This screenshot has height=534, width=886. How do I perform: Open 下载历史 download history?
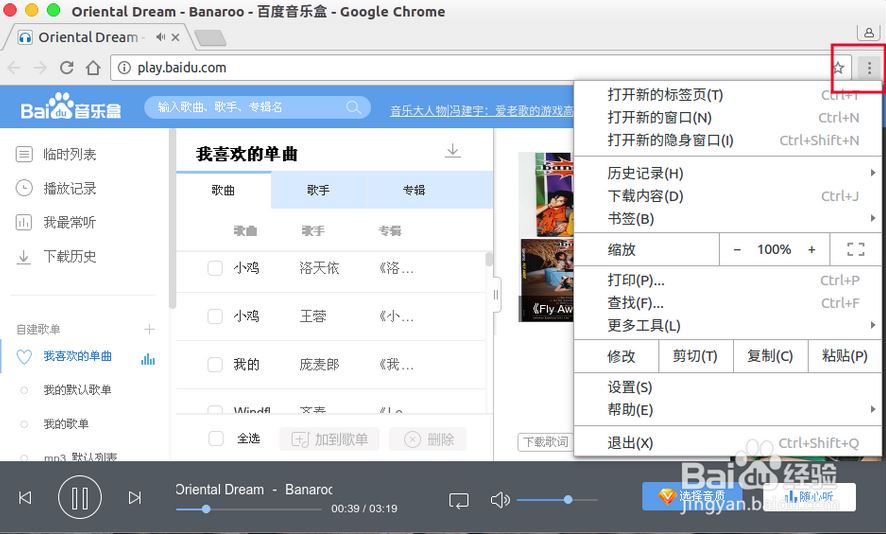(x=70, y=257)
